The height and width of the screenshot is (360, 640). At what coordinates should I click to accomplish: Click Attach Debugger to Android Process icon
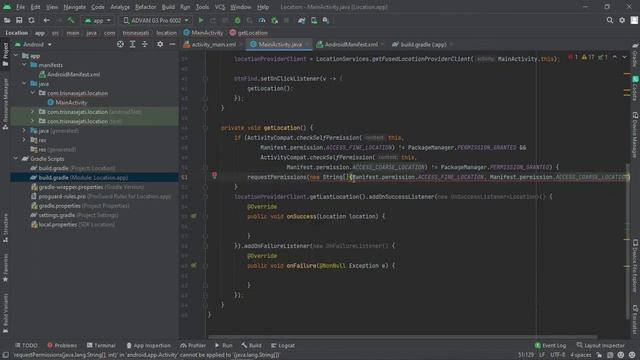(274, 20)
